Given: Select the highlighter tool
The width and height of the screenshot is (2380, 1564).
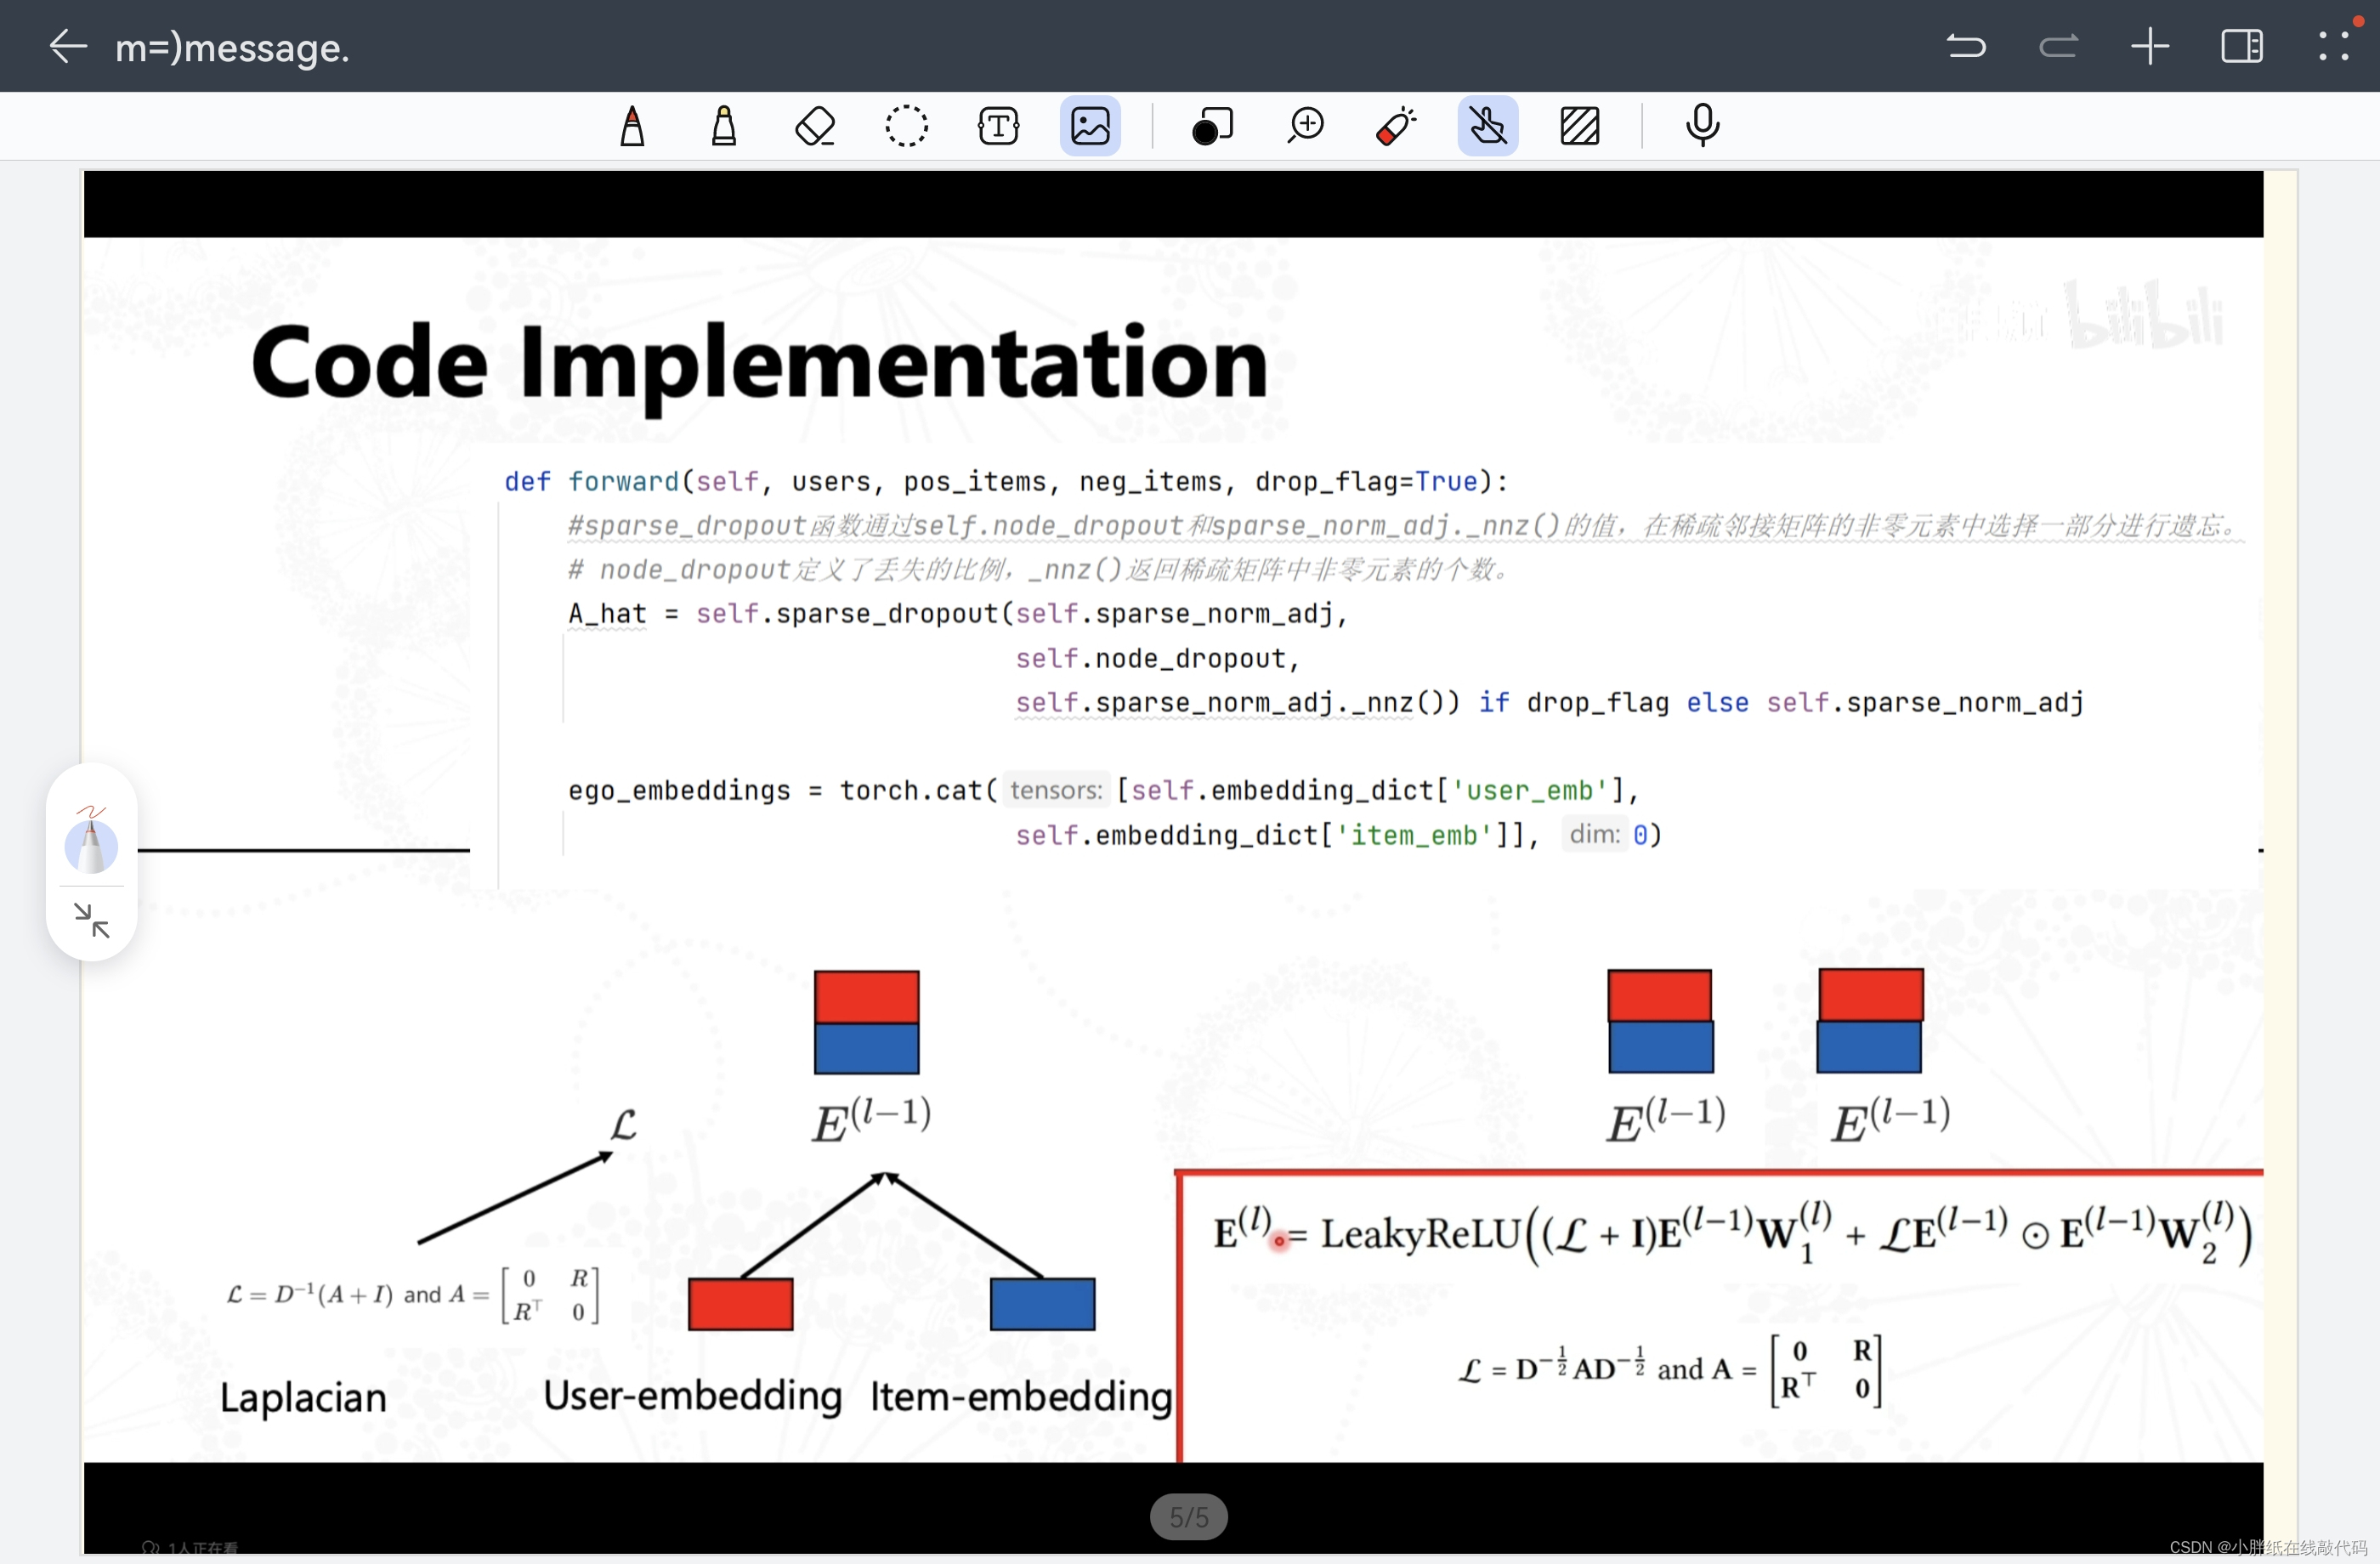Looking at the screenshot, I should 723,127.
